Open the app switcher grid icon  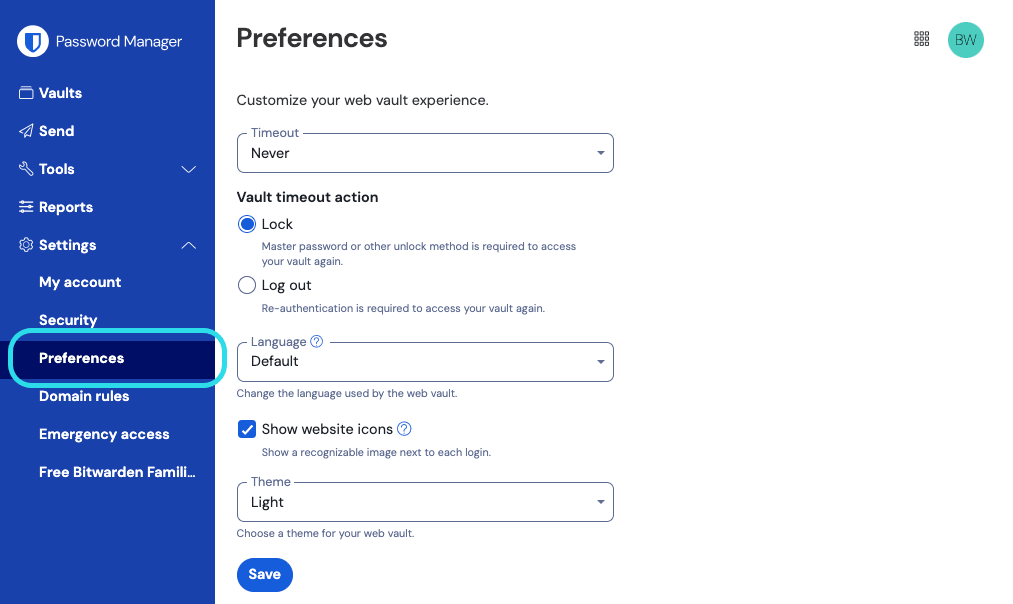(922, 39)
